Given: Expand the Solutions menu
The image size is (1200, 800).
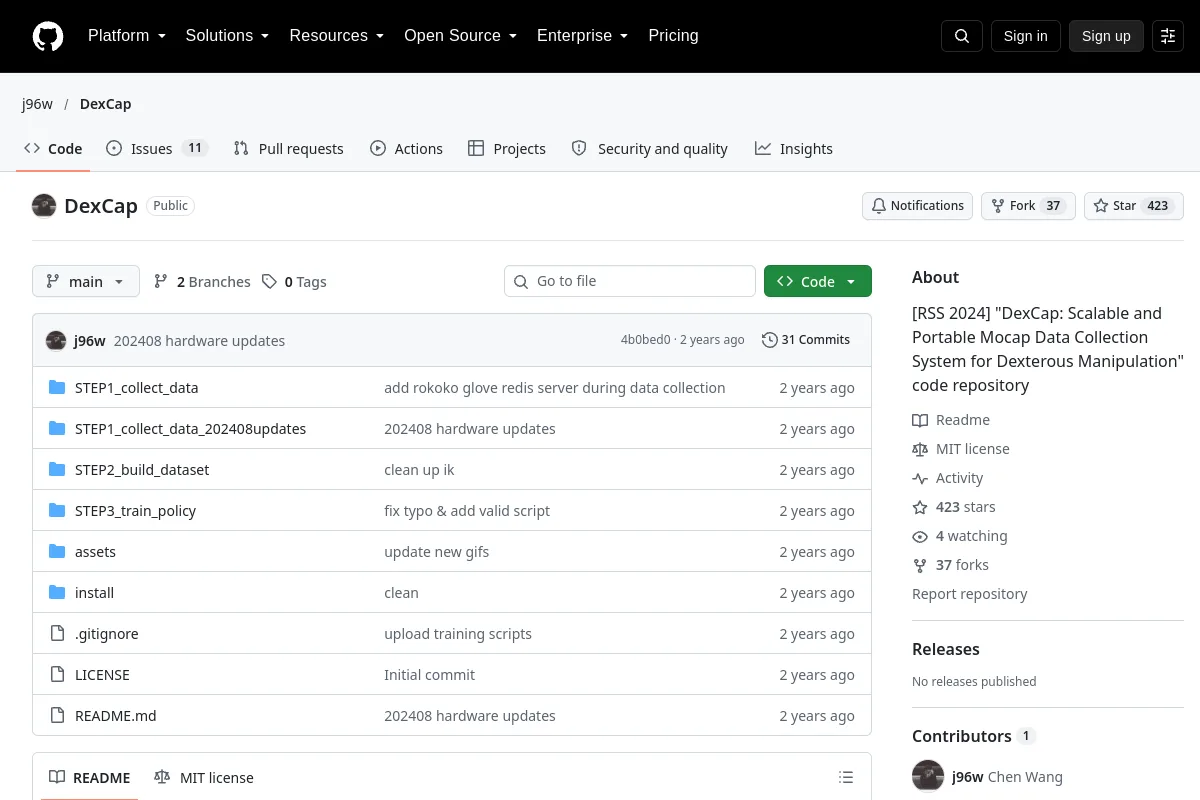Looking at the screenshot, I should click(x=227, y=36).
